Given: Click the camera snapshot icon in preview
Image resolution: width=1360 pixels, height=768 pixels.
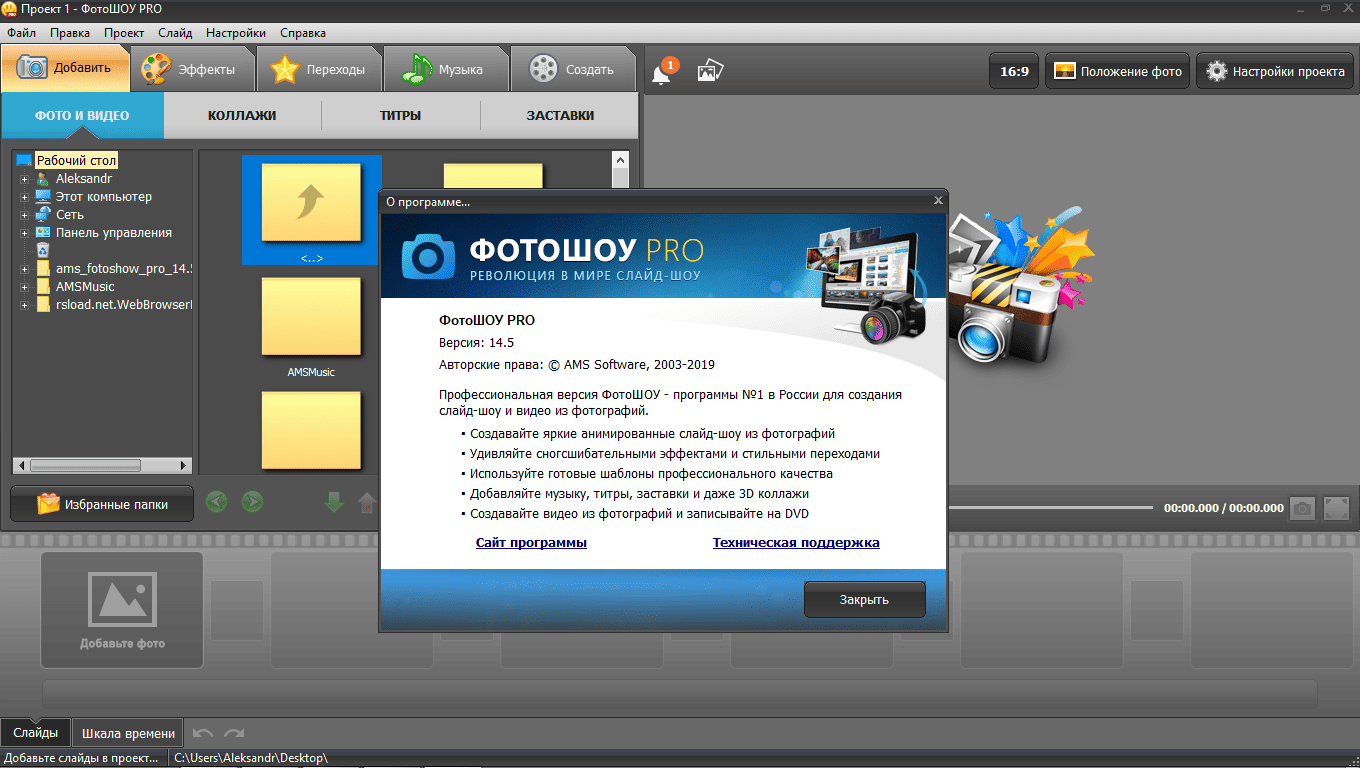Looking at the screenshot, I should pyautogui.click(x=1301, y=508).
